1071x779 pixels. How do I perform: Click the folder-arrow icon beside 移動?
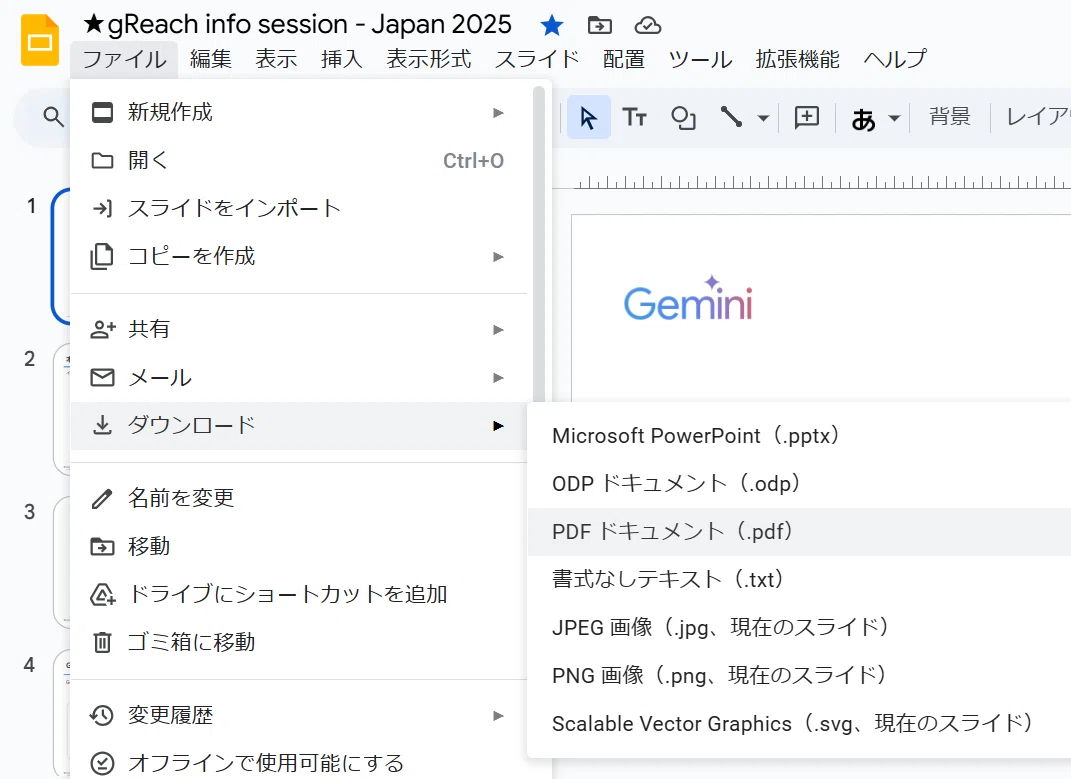(x=102, y=547)
